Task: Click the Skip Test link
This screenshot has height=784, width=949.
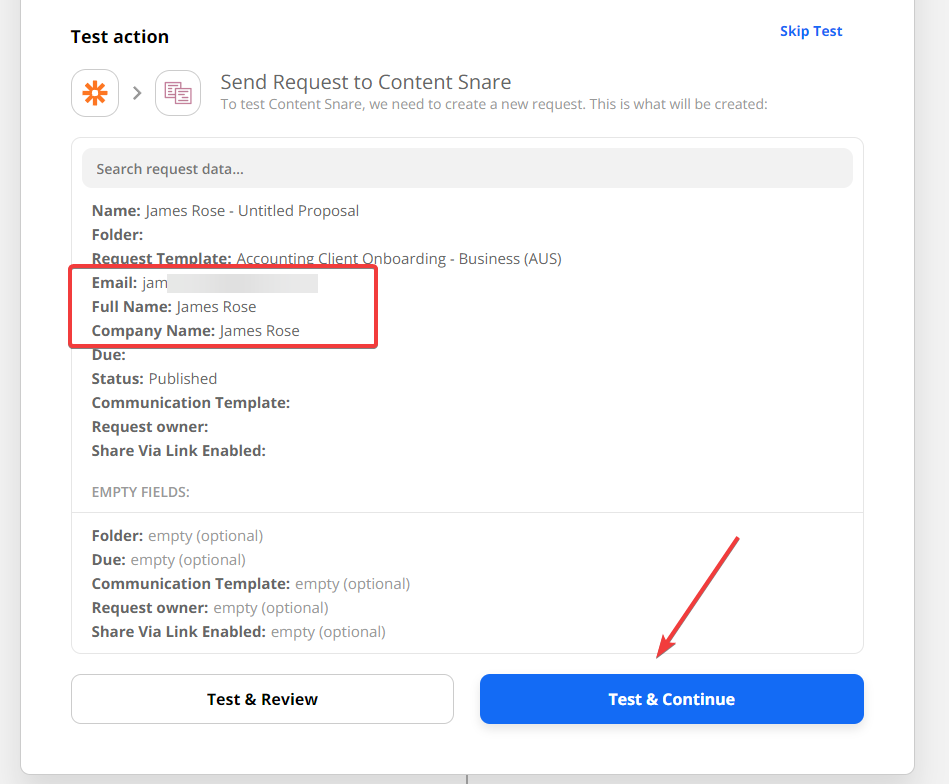Action: click(x=811, y=31)
